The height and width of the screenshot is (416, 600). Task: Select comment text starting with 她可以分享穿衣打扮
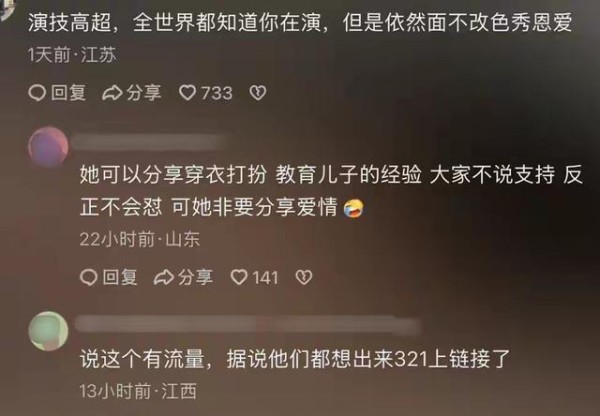(x=331, y=191)
